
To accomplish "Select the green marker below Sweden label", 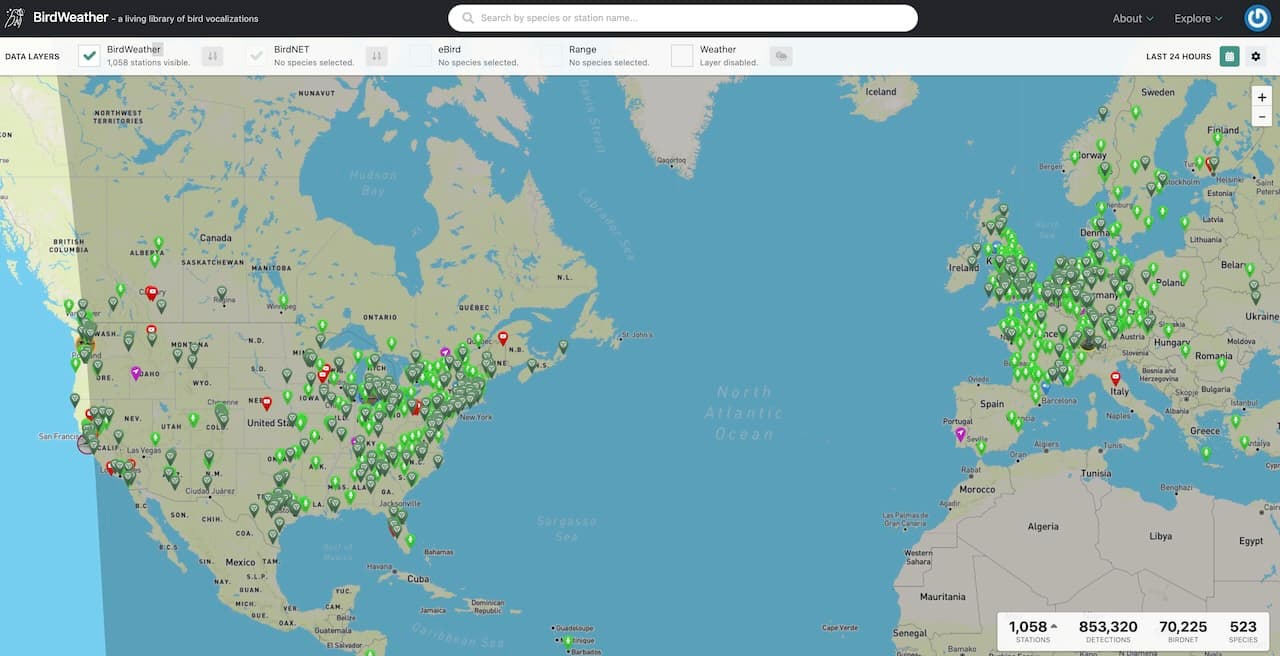I will point(1135,112).
